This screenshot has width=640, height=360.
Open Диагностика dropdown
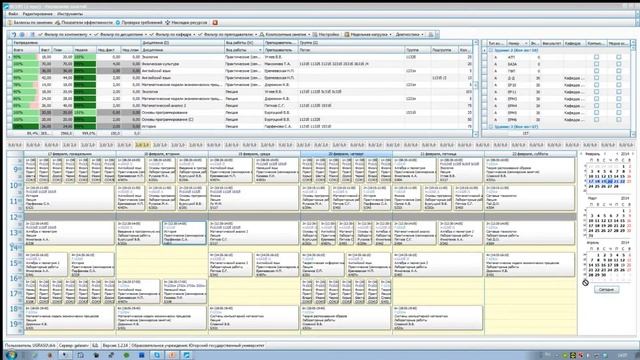[x=422, y=35]
